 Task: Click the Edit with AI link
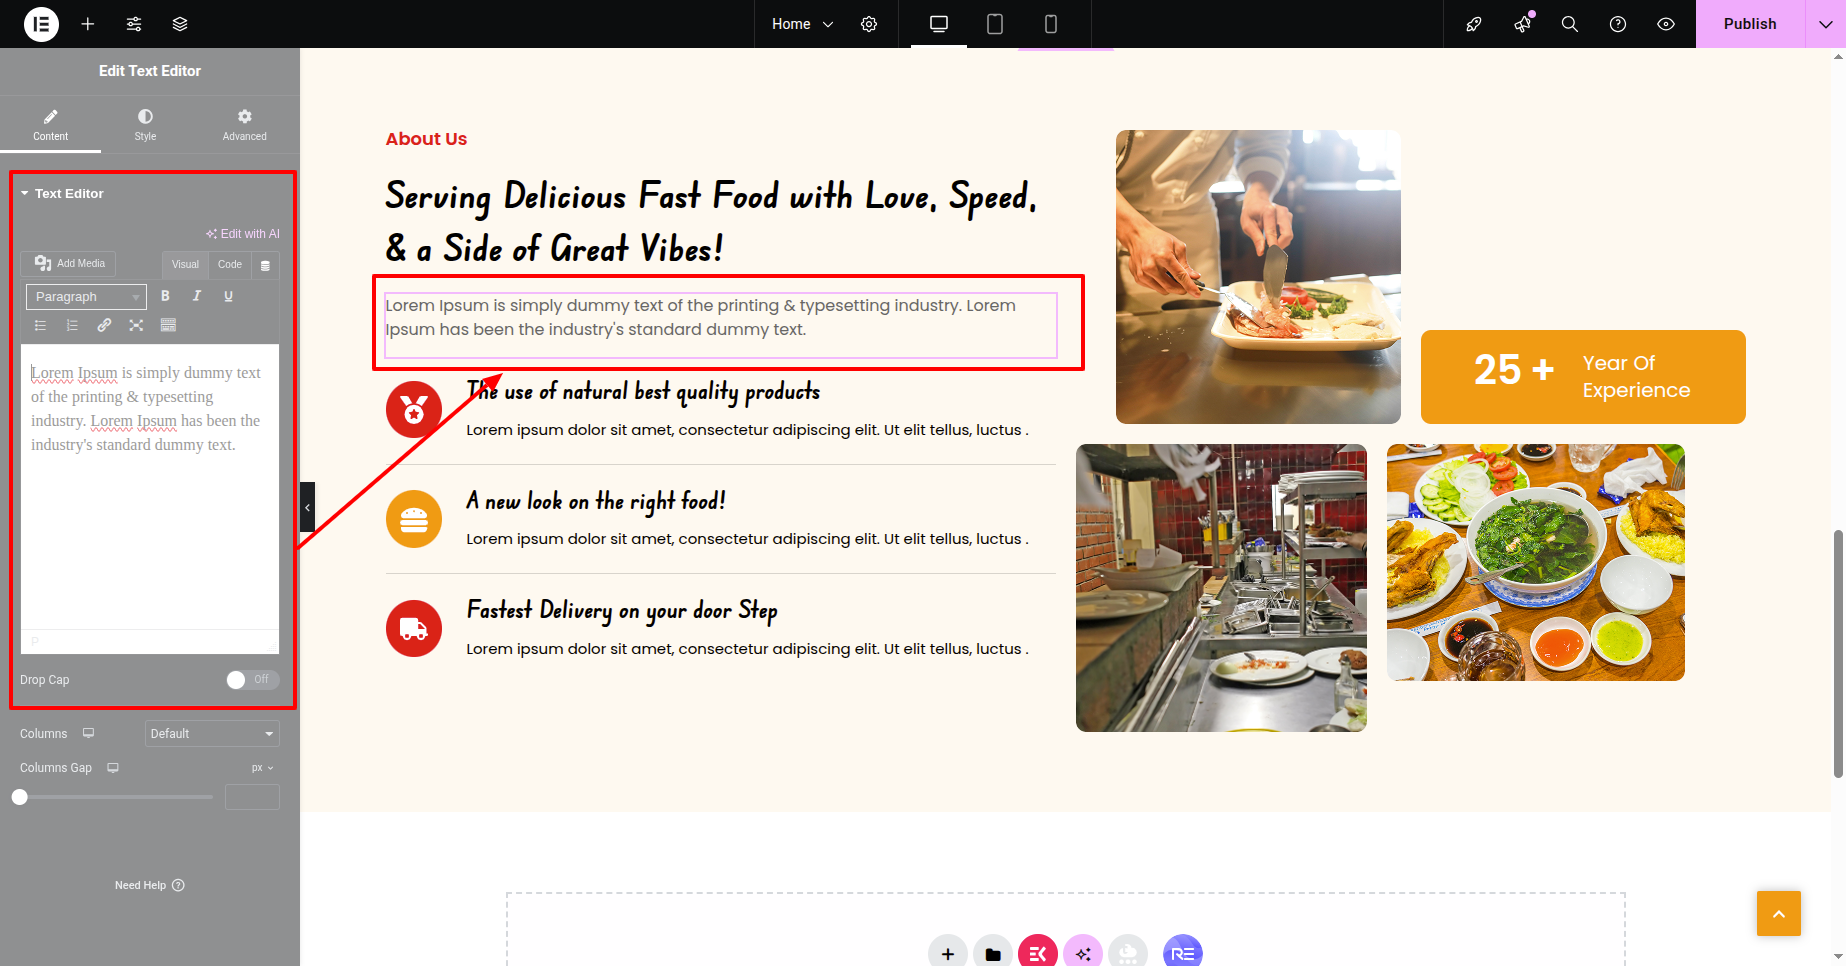coord(243,234)
